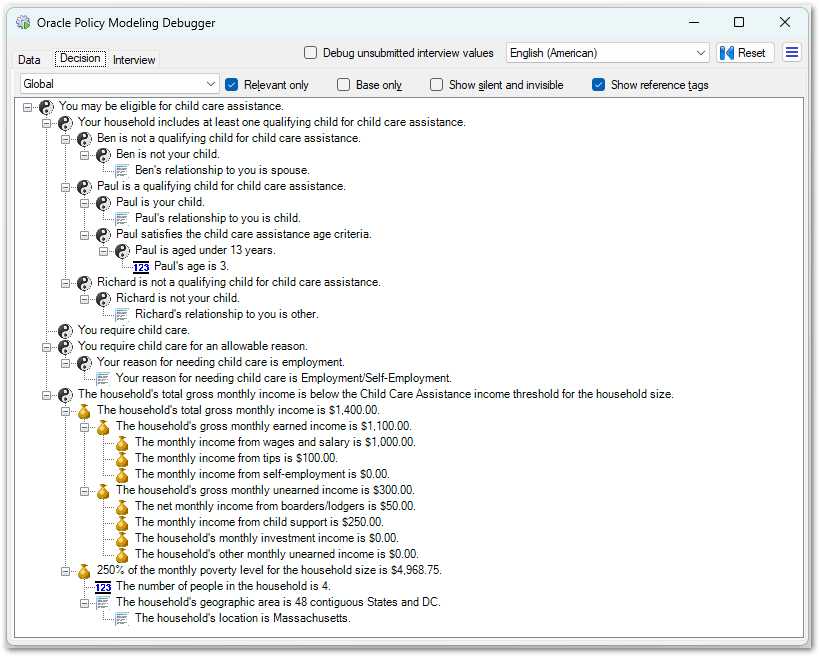The height and width of the screenshot is (657, 820).
Task: Click the icon beside 'Your household includes at least one qualifying child'
Action: pos(65,123)
